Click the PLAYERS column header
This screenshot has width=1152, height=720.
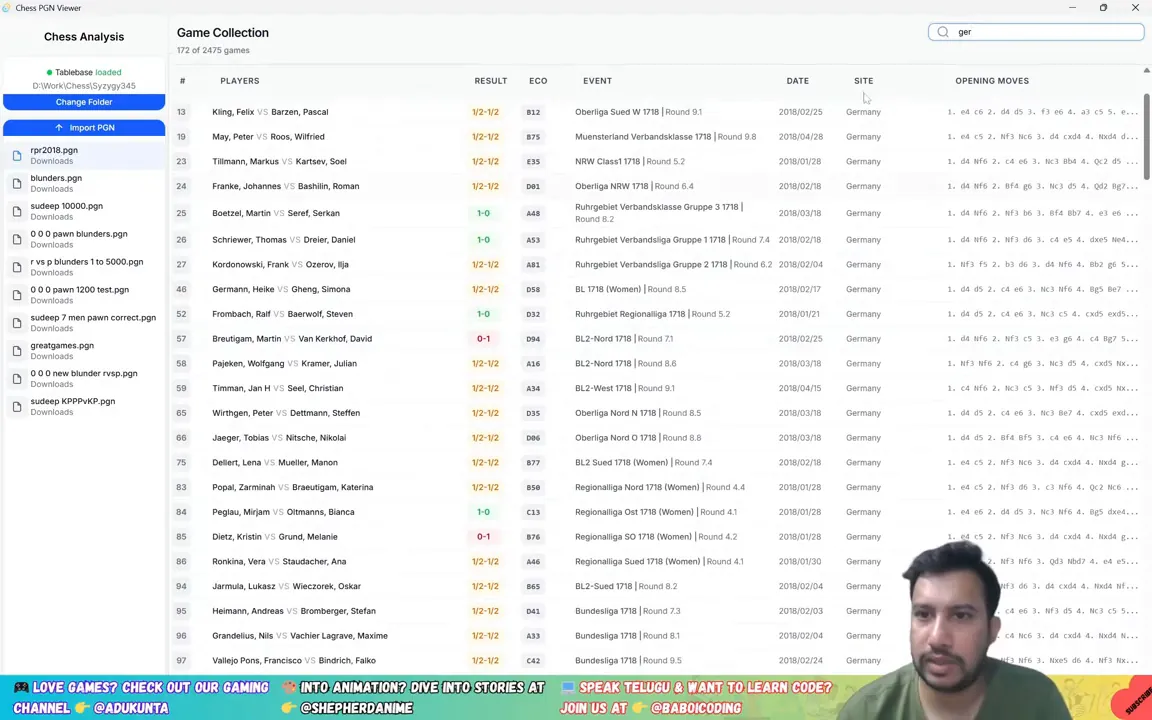tap(240, 81)
